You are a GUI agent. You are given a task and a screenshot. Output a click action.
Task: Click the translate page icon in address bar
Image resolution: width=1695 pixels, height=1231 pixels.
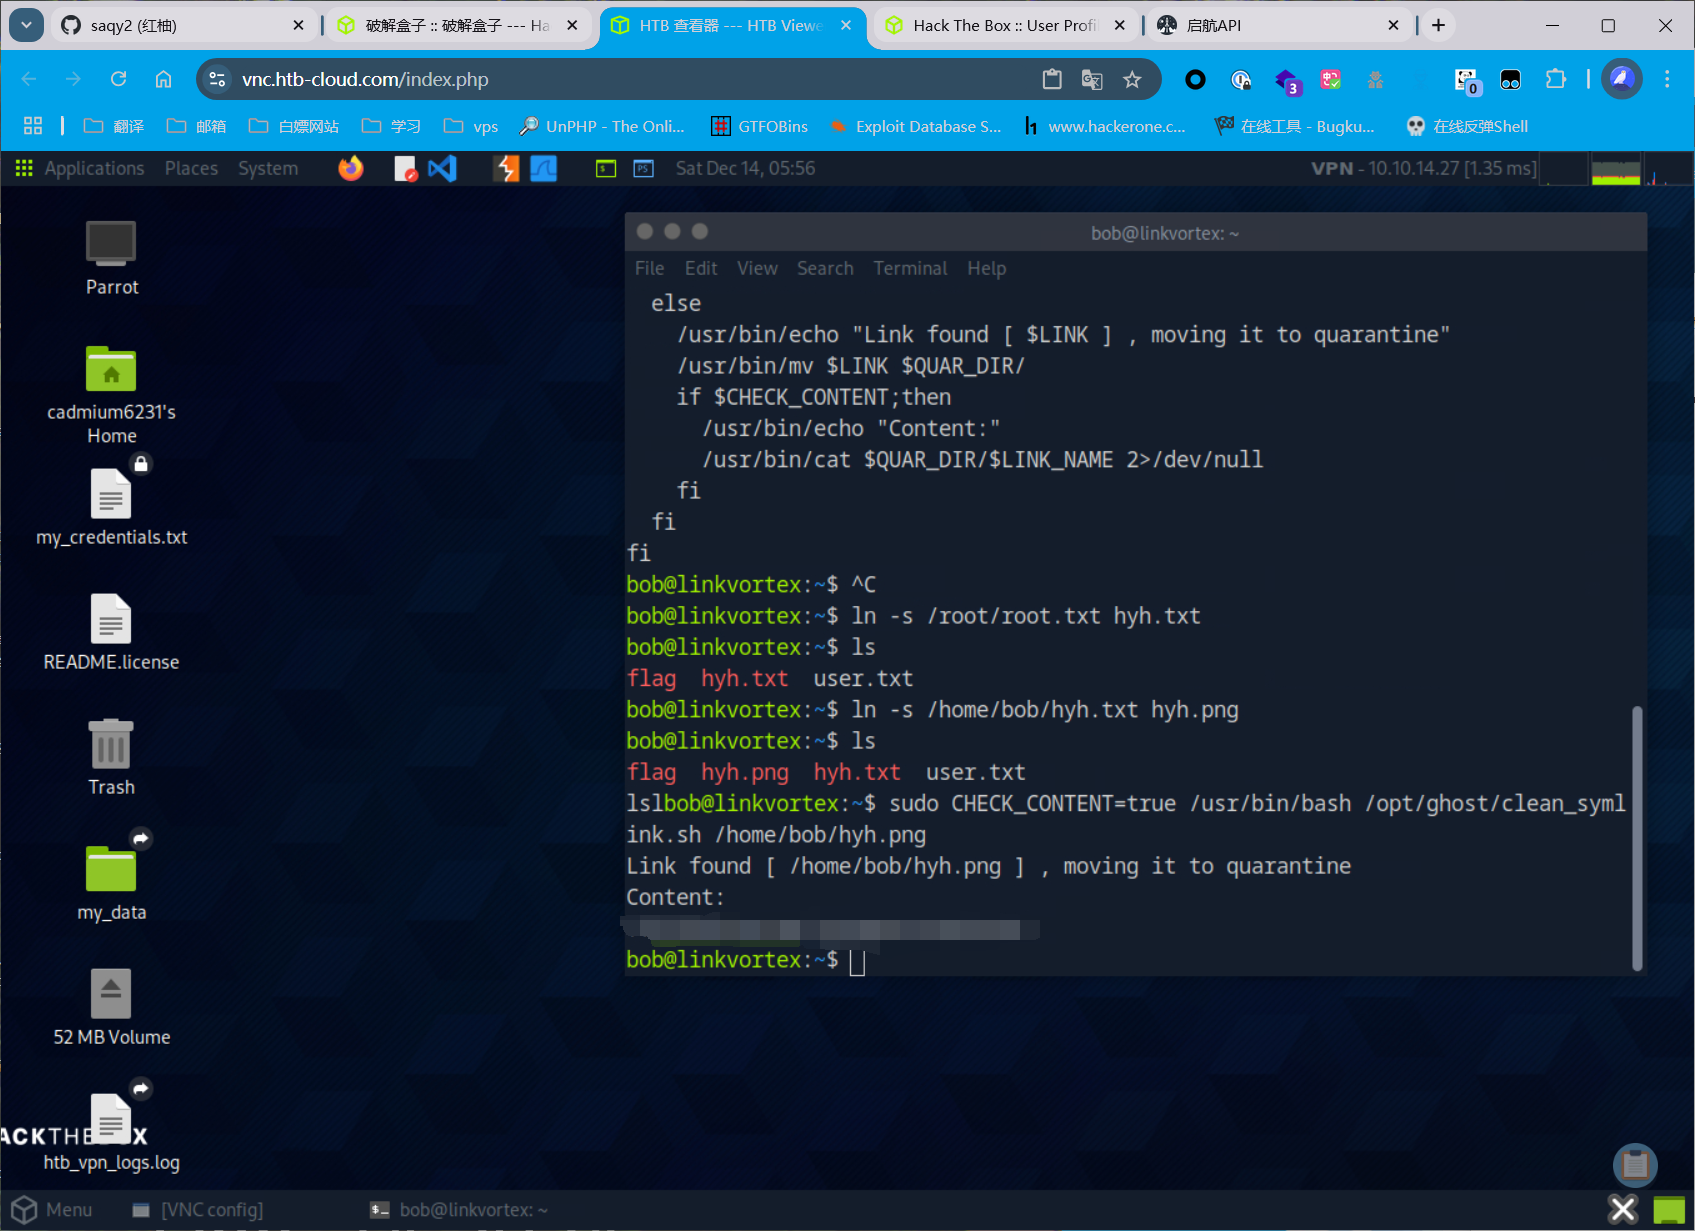coord(1092,80)
